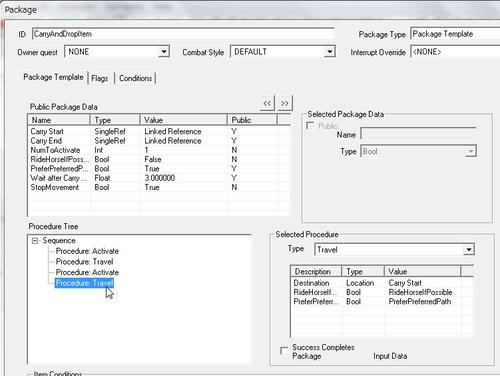Select the RideHorseIf... procedure row
This screenshot has height=376, width=500.
click(x=382, y=292)
